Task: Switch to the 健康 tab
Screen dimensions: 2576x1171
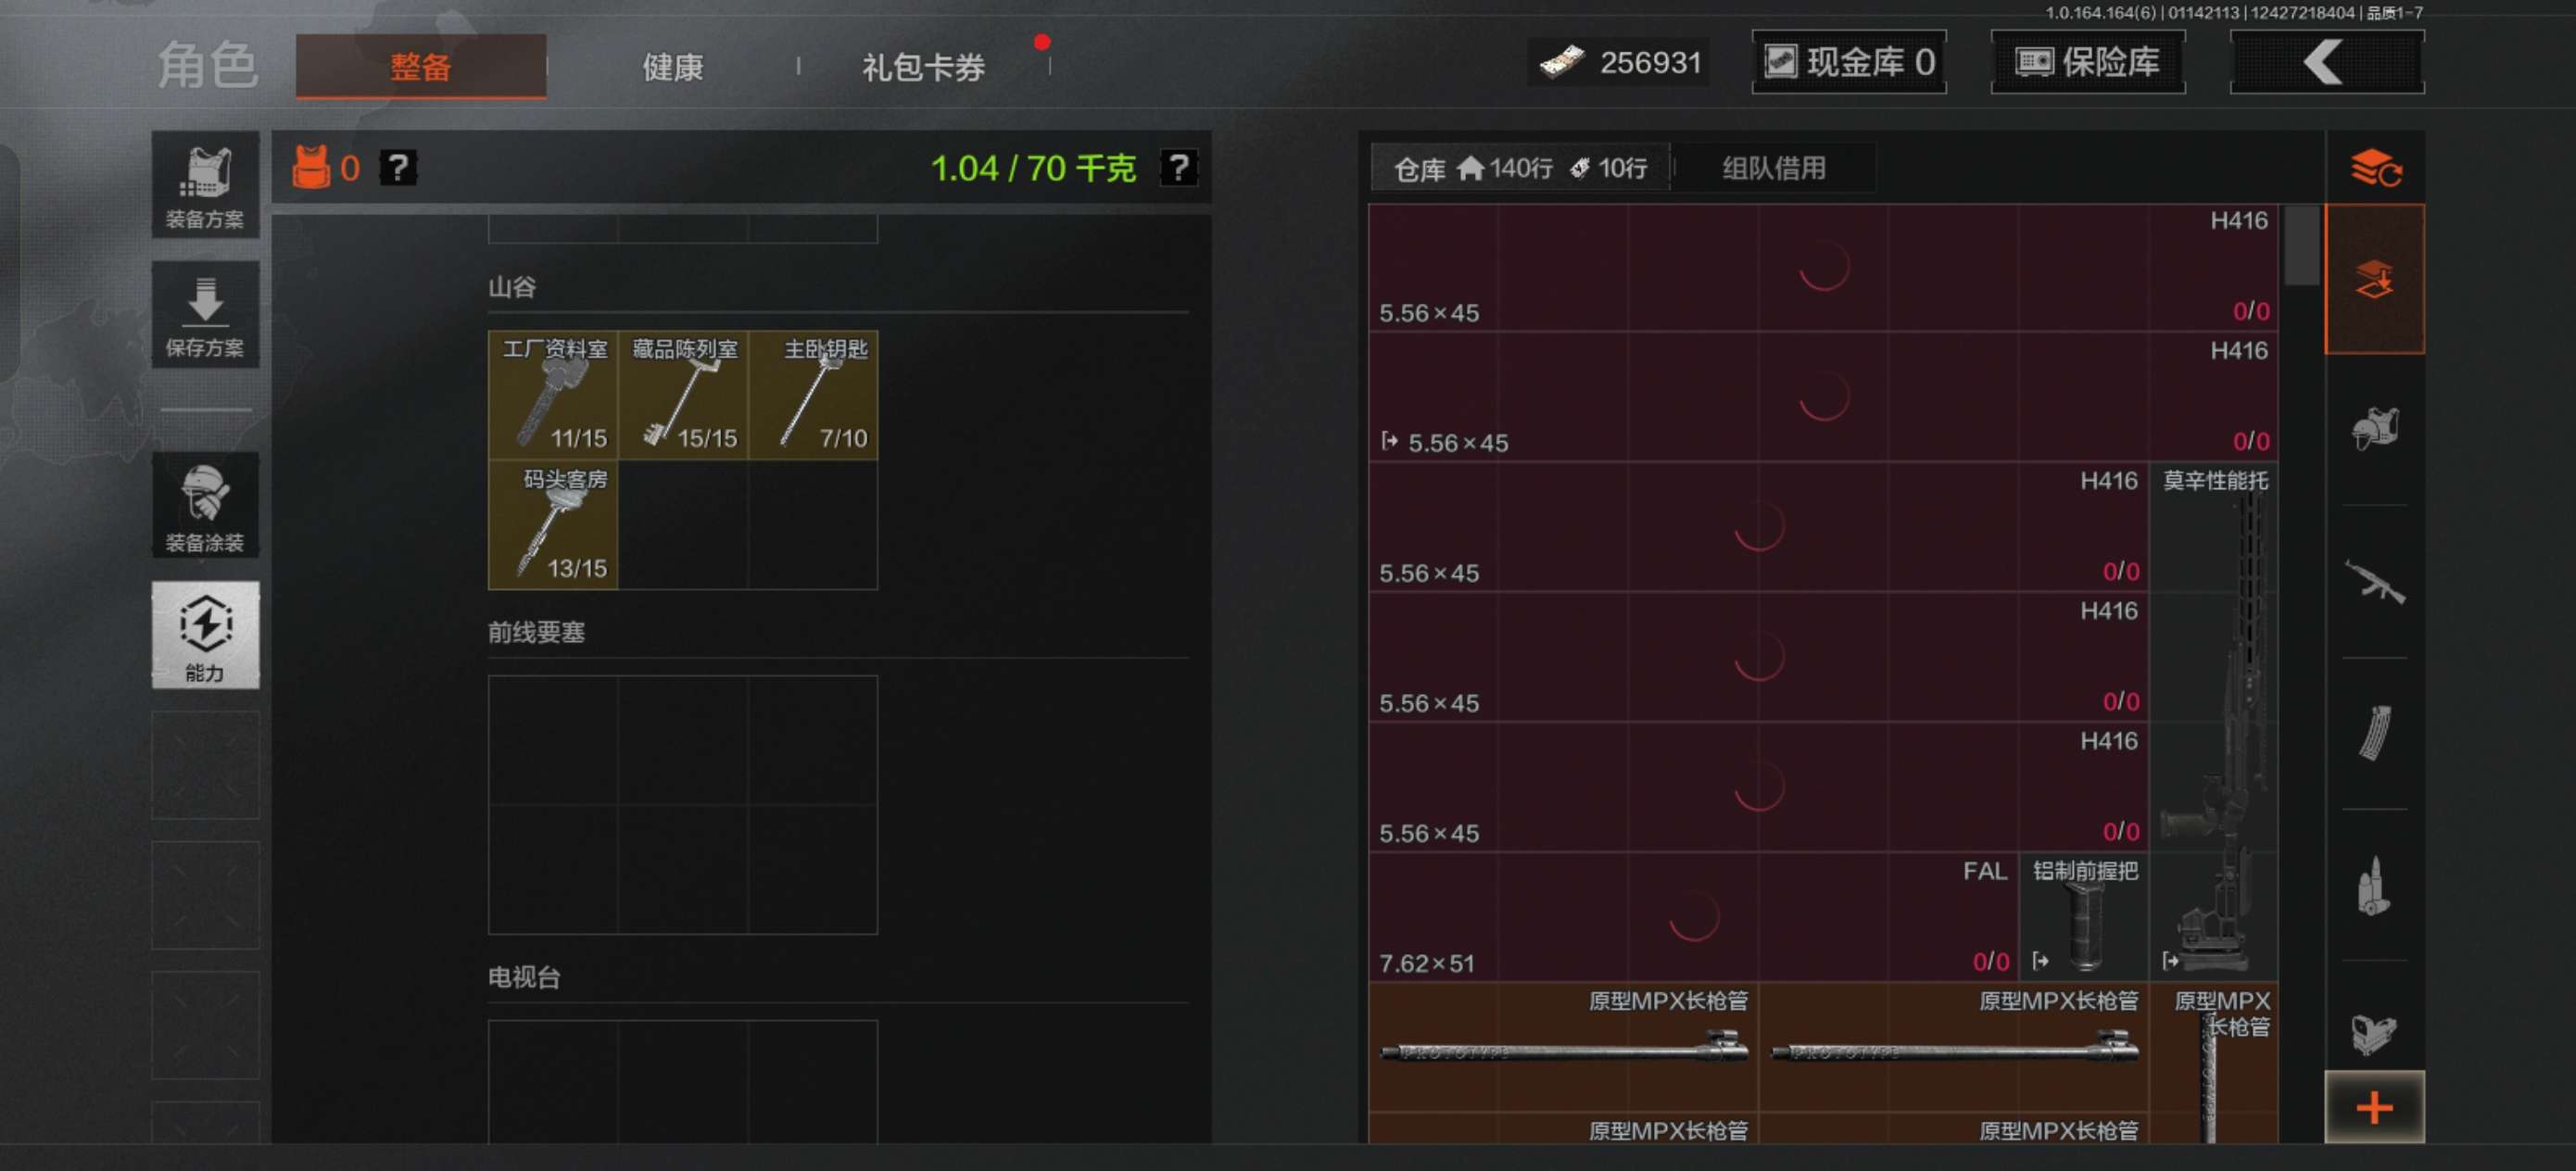Action: [x=670, y=67]
